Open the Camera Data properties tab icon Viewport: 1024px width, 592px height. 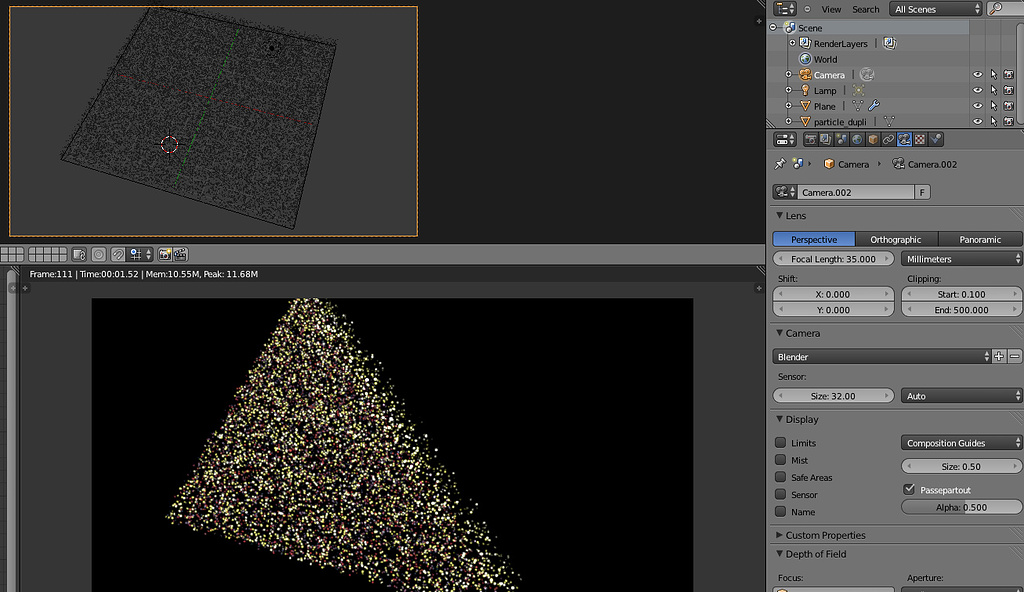[x=904, y=139]
